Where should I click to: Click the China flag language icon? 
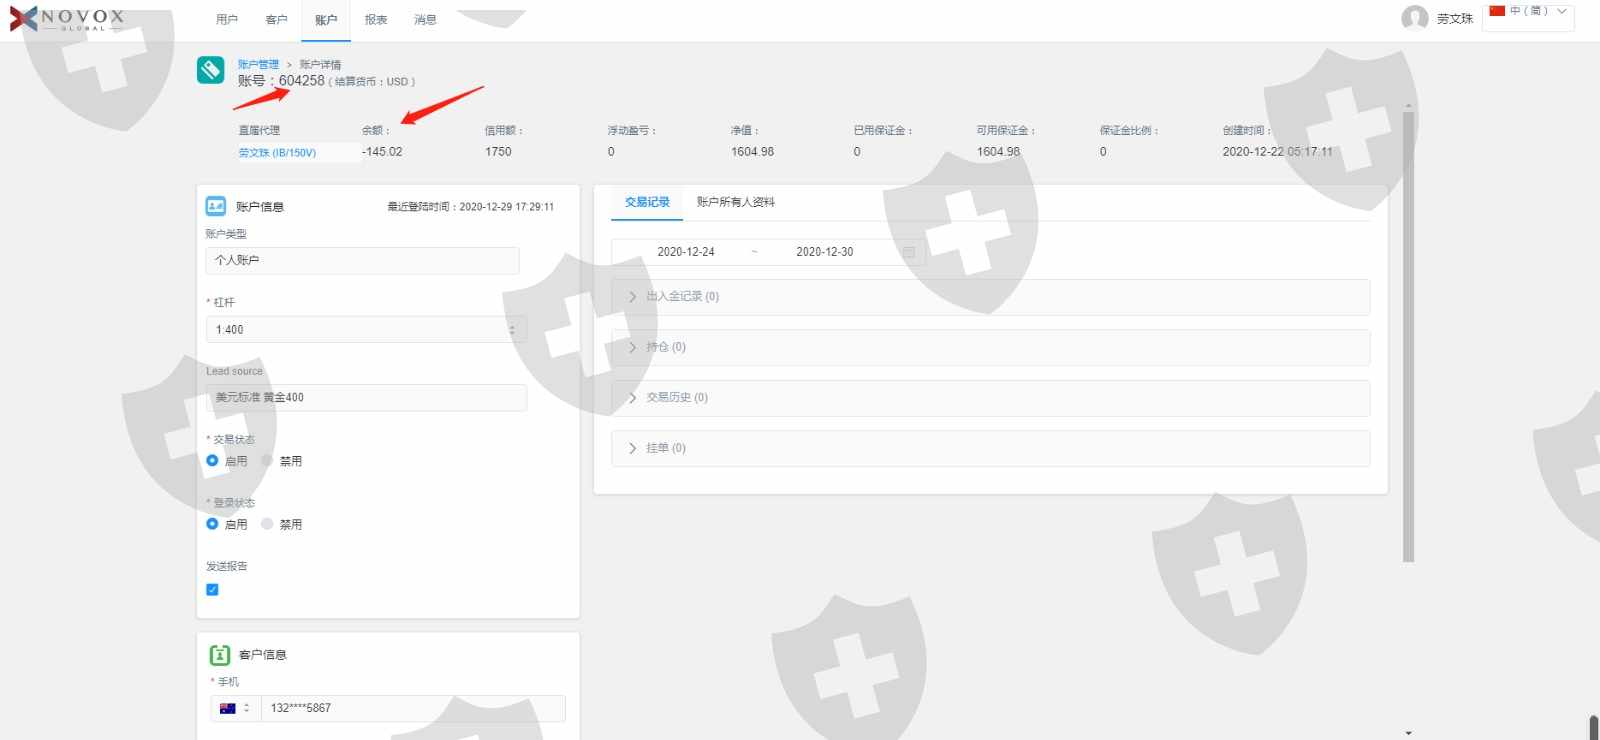click(x=1497, y=11)
